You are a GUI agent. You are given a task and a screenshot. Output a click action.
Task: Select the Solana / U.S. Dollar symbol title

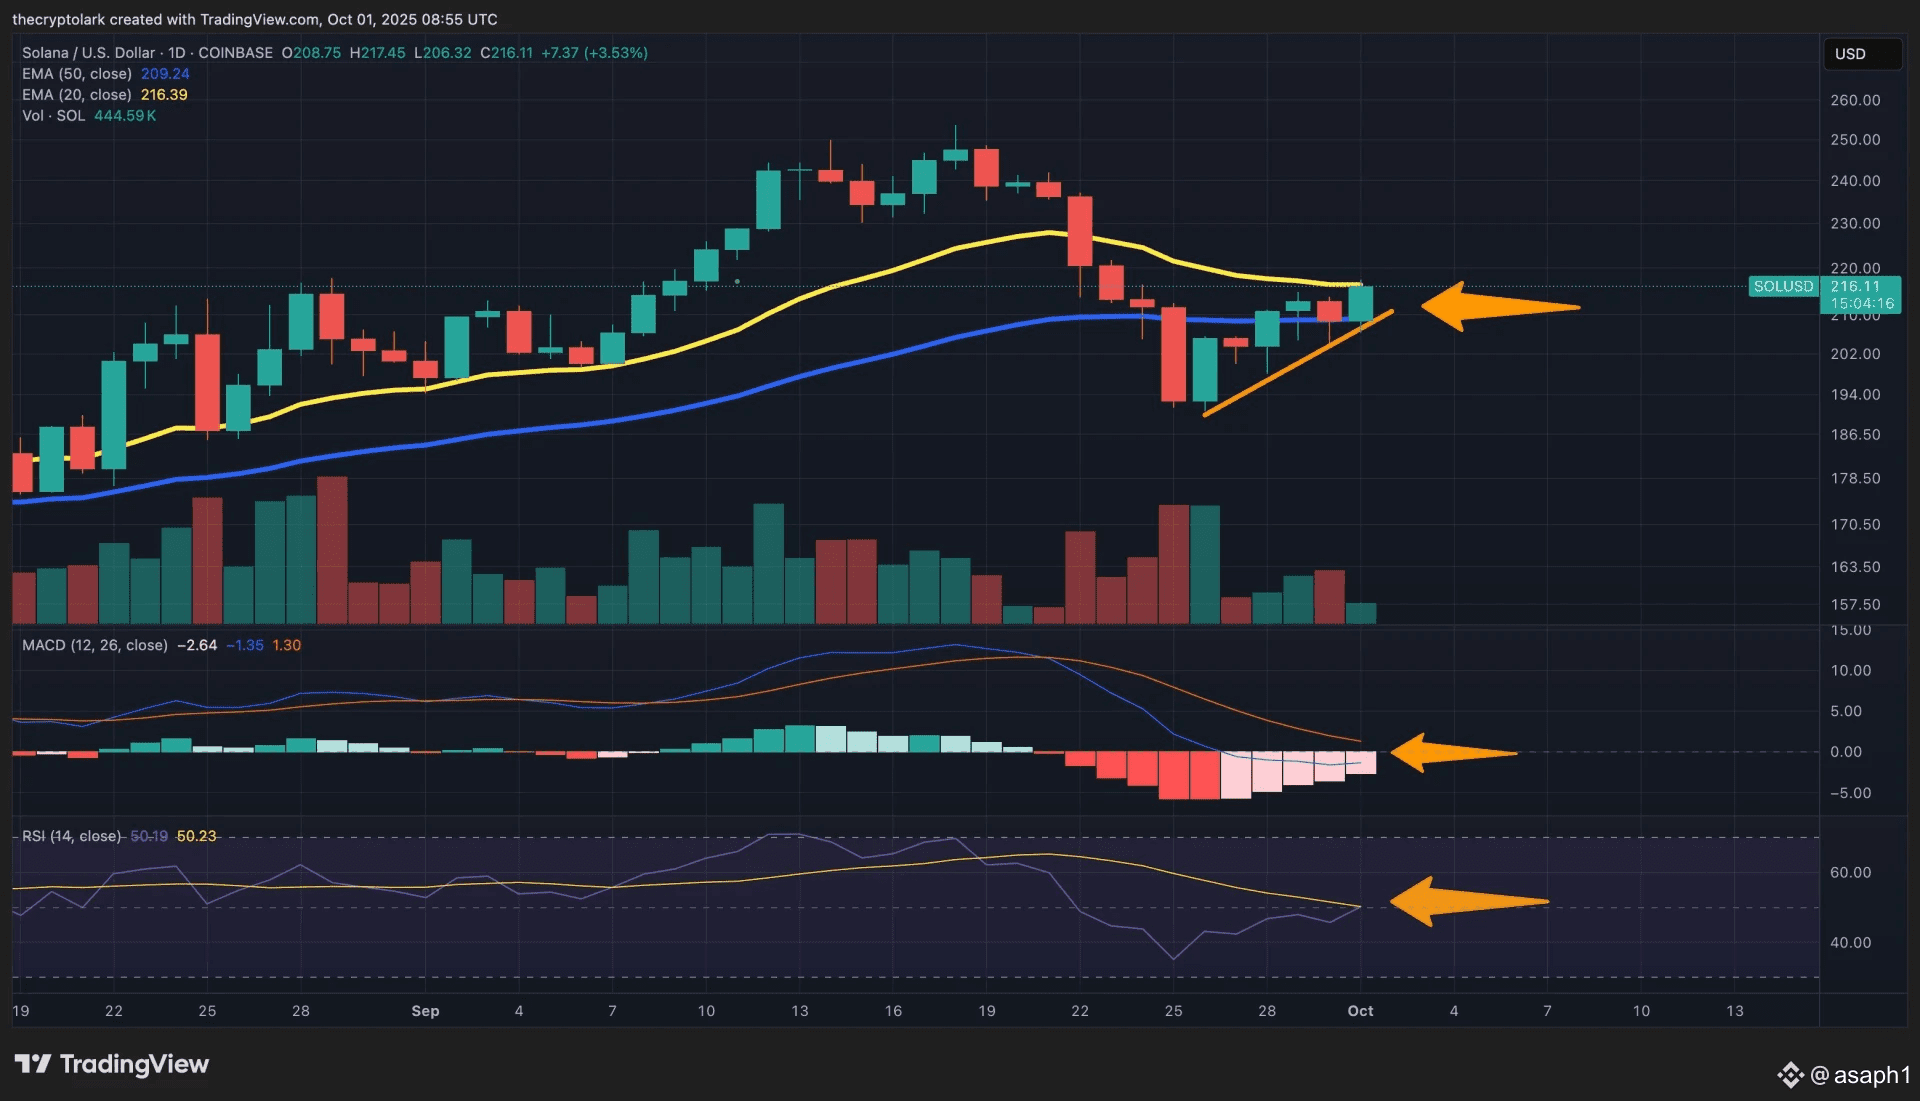(x=88, y=53)
